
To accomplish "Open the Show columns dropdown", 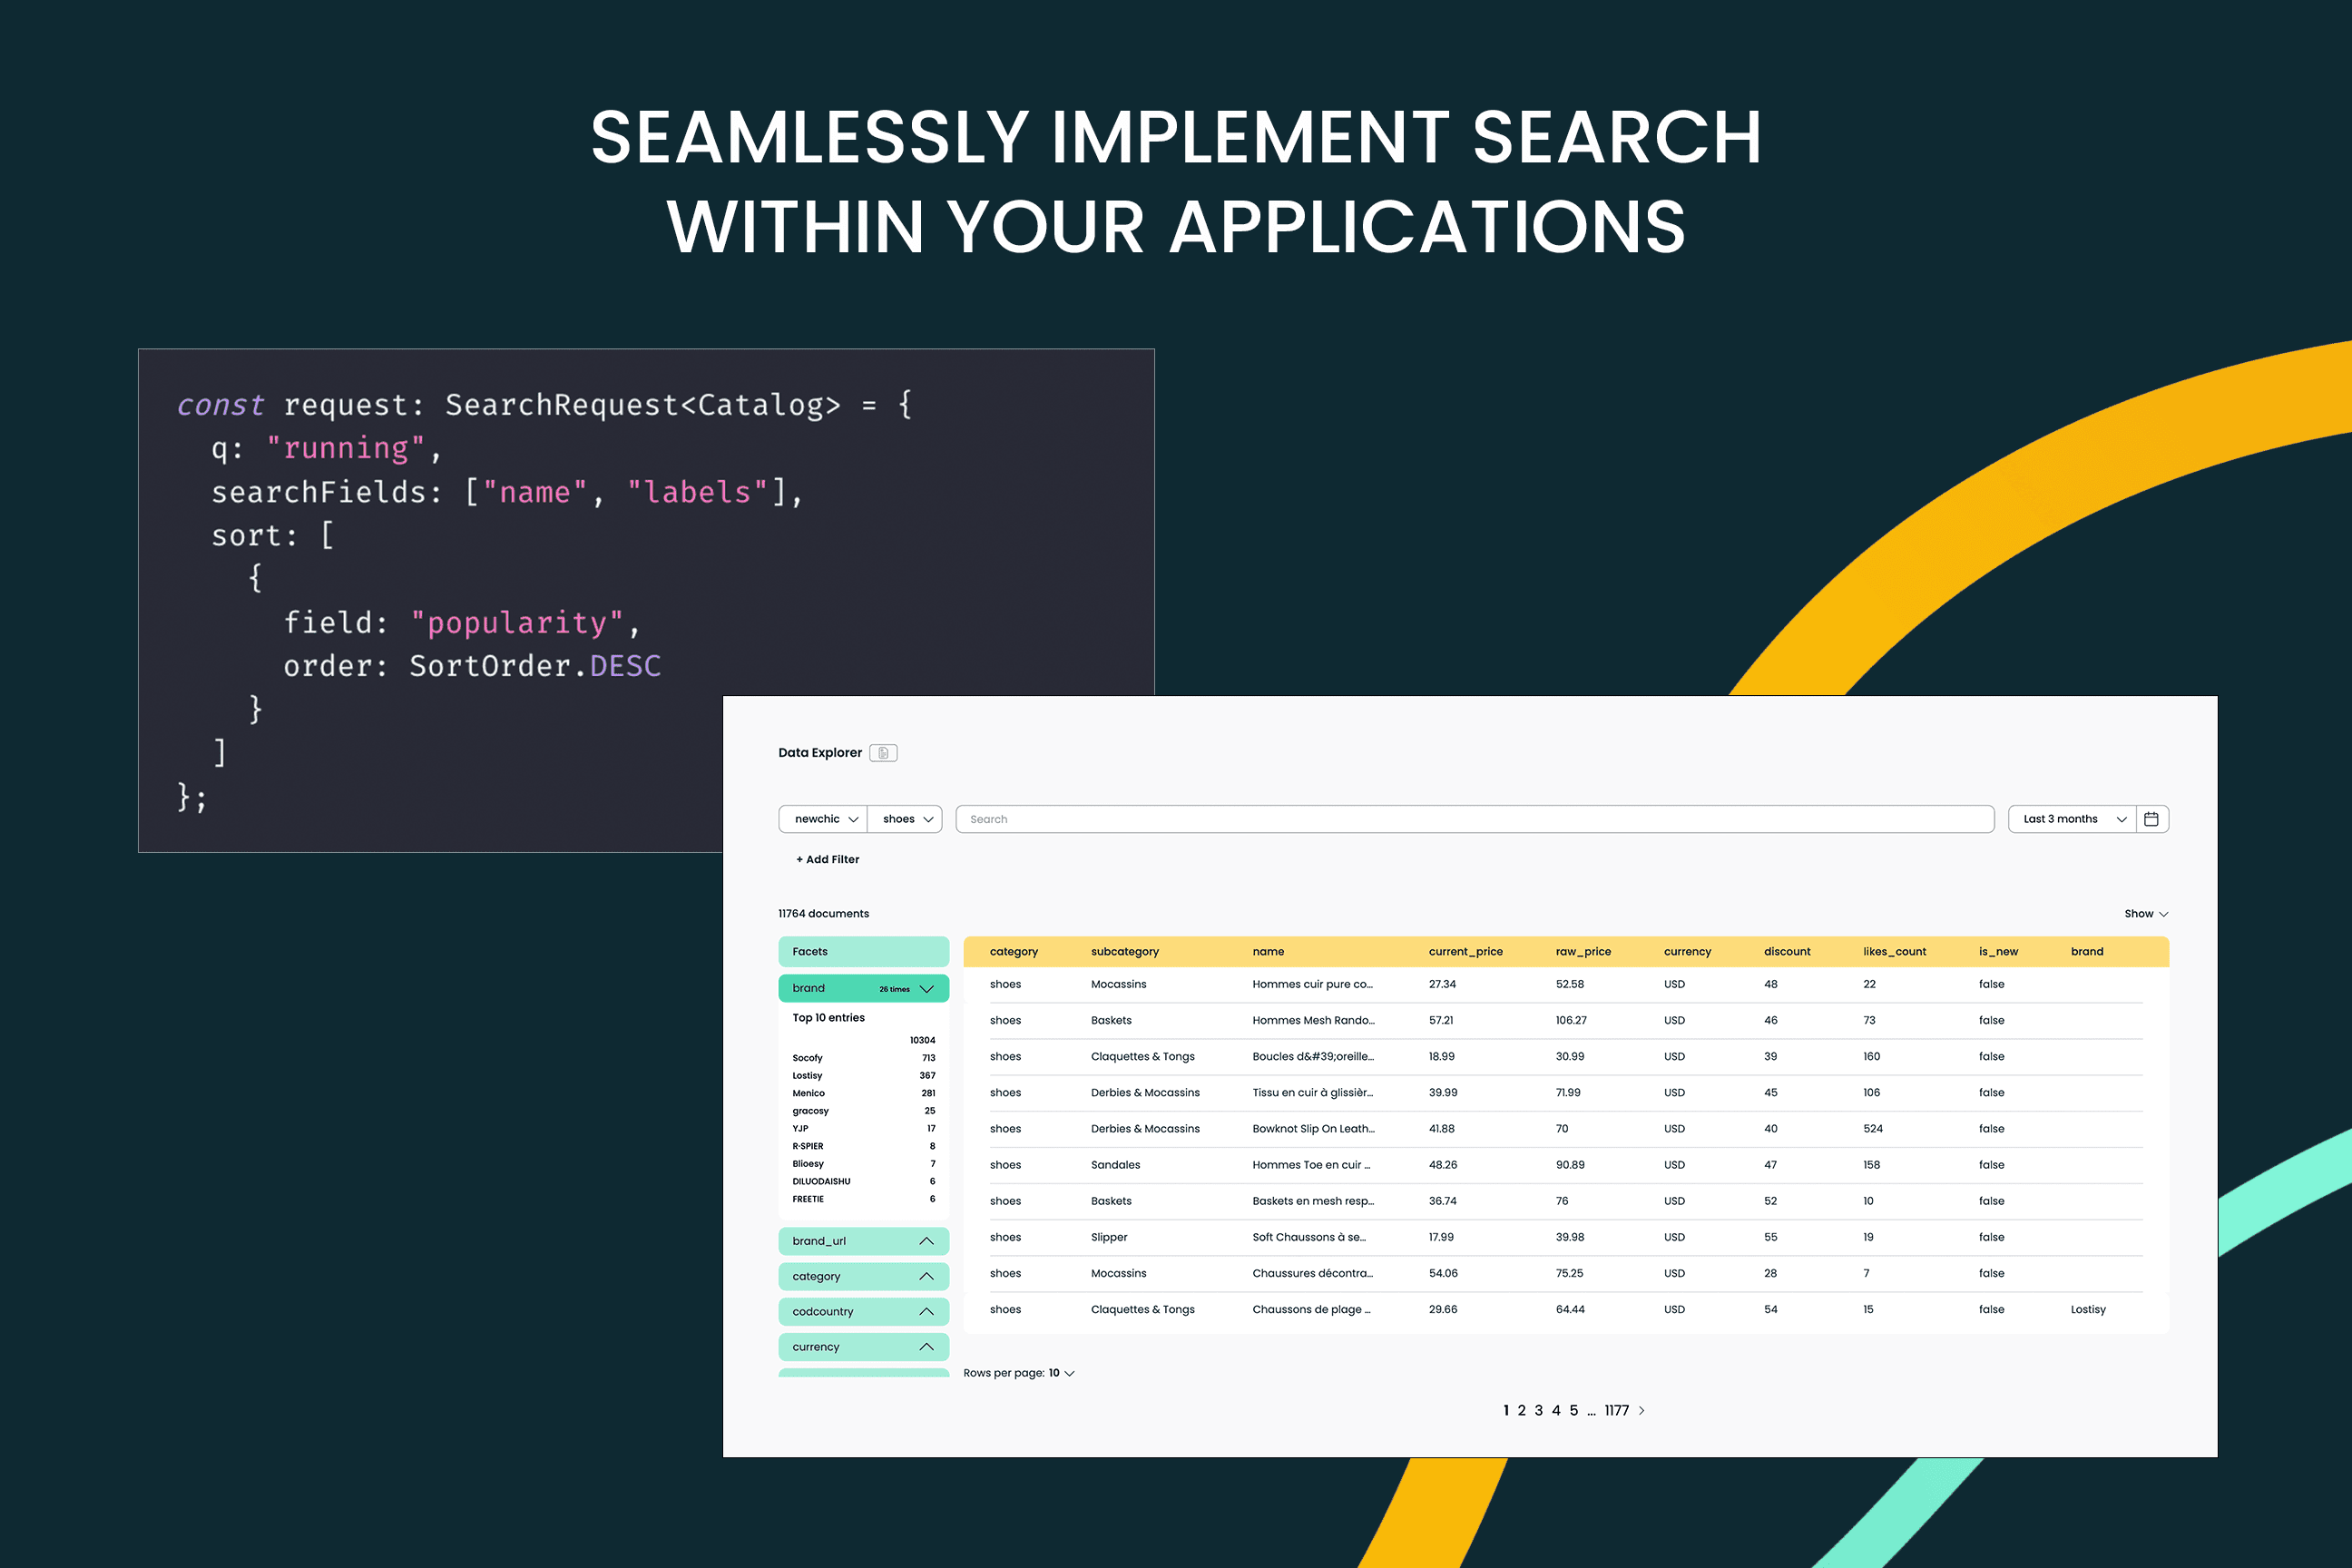I will pos(2145,914).
